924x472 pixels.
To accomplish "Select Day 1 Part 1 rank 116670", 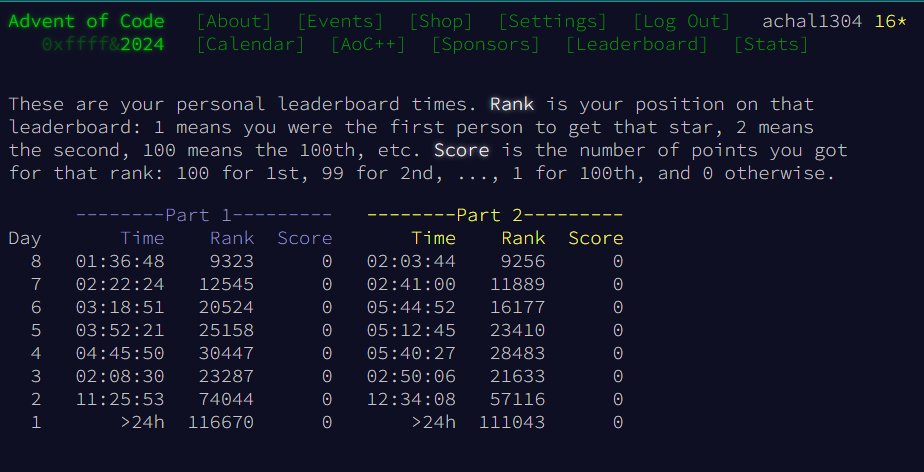I will 221,422.
